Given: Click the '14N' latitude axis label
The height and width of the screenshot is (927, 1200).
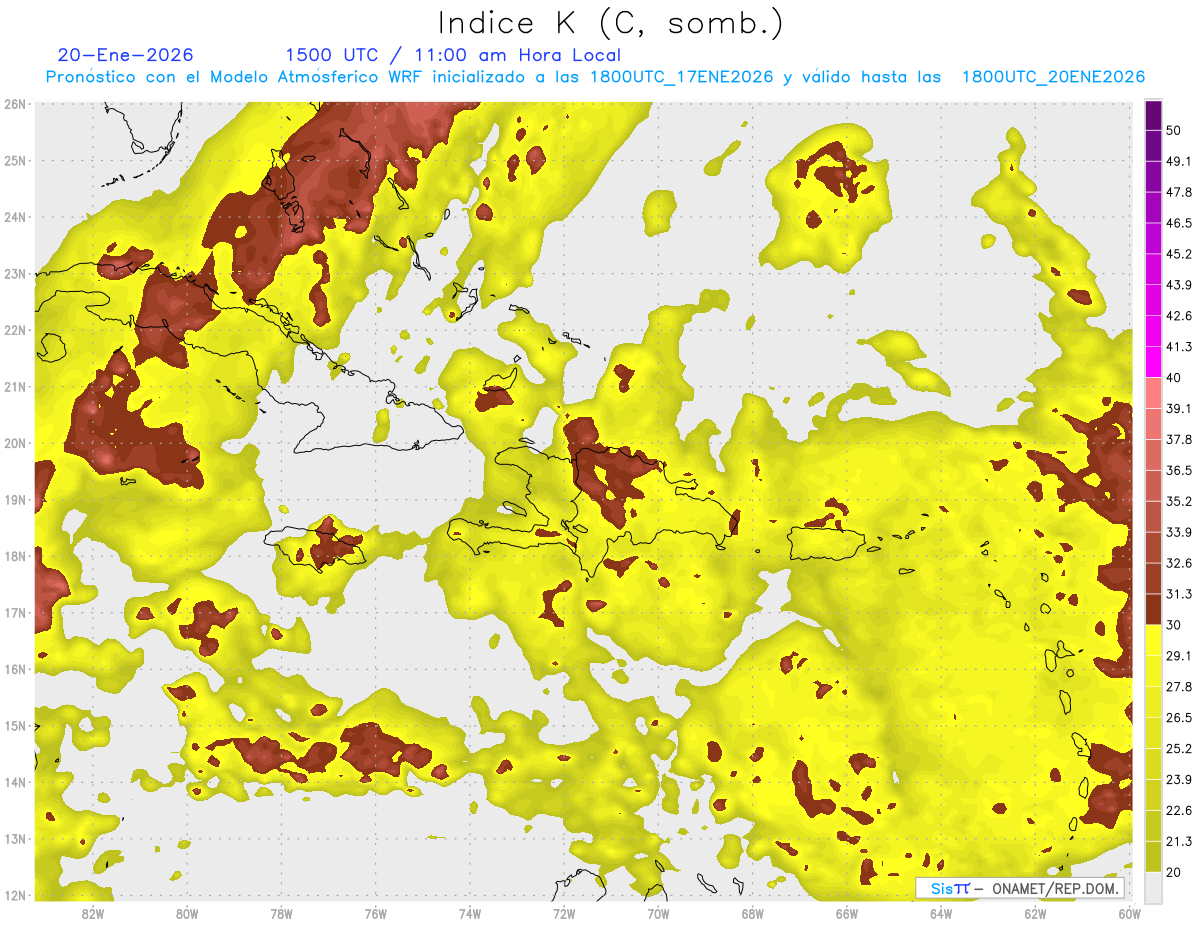Looking at the screenshot, I should coord(16,782).
